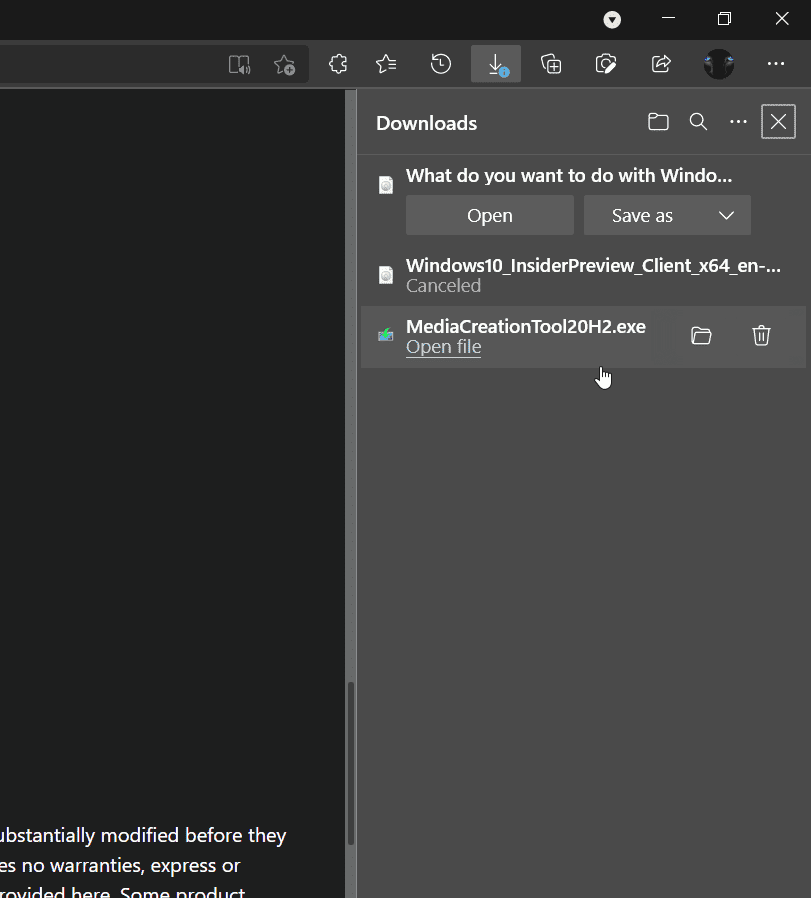
Task: Close the Downloads panel
Action: click(x=778, y=122)
